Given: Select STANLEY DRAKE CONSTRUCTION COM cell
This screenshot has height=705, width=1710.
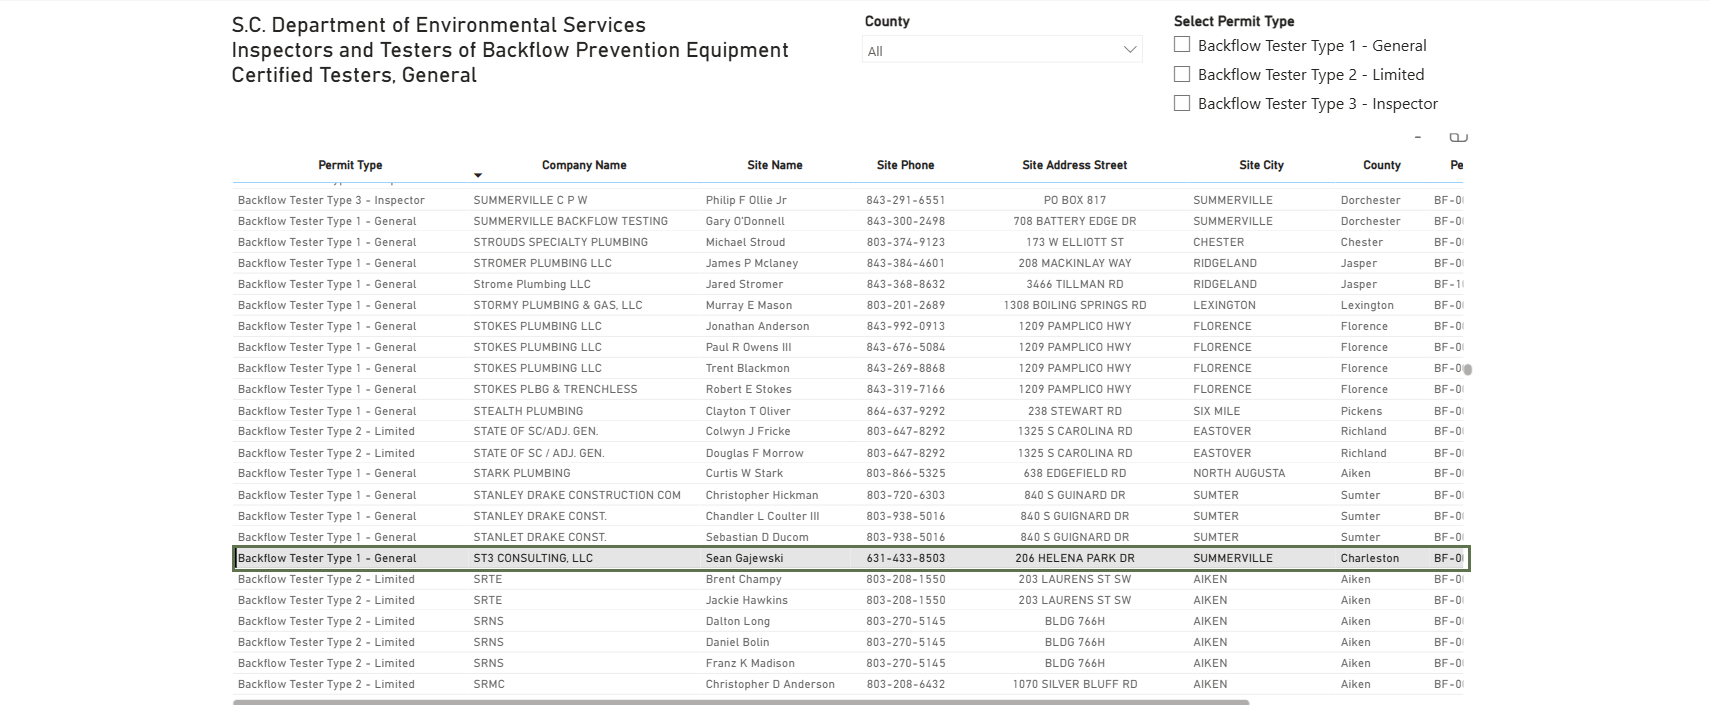Looking at the screenshot, I should [577, 495].
